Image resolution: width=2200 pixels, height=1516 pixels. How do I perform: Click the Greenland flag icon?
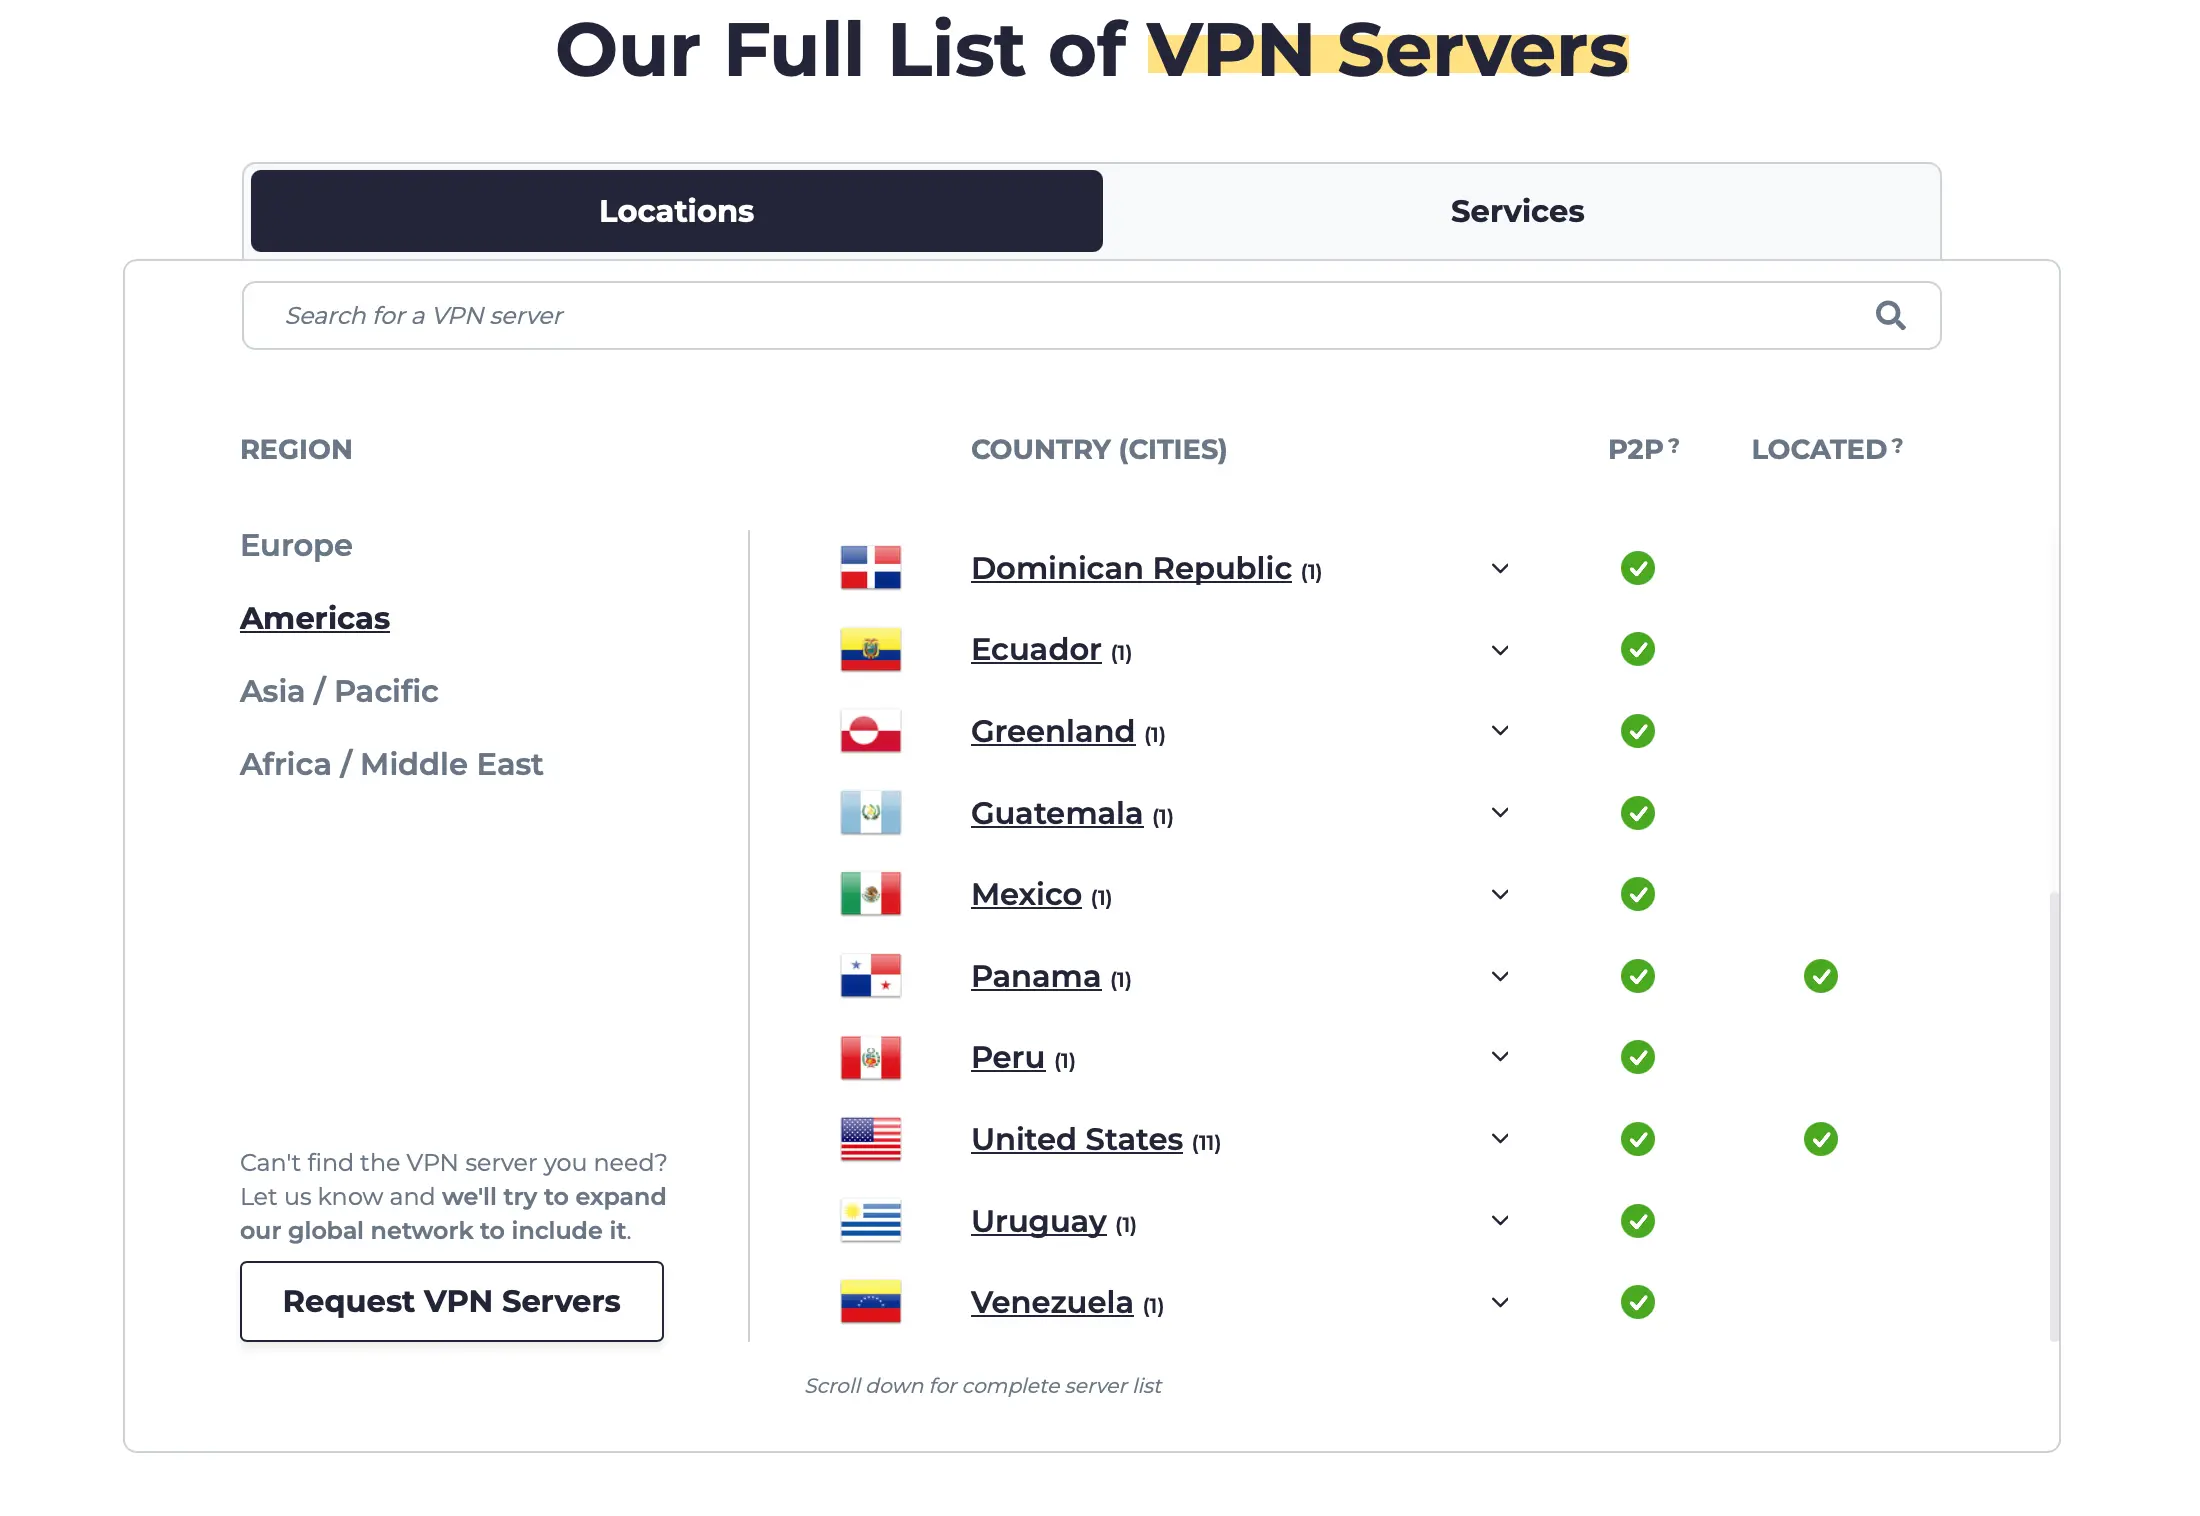870,731
